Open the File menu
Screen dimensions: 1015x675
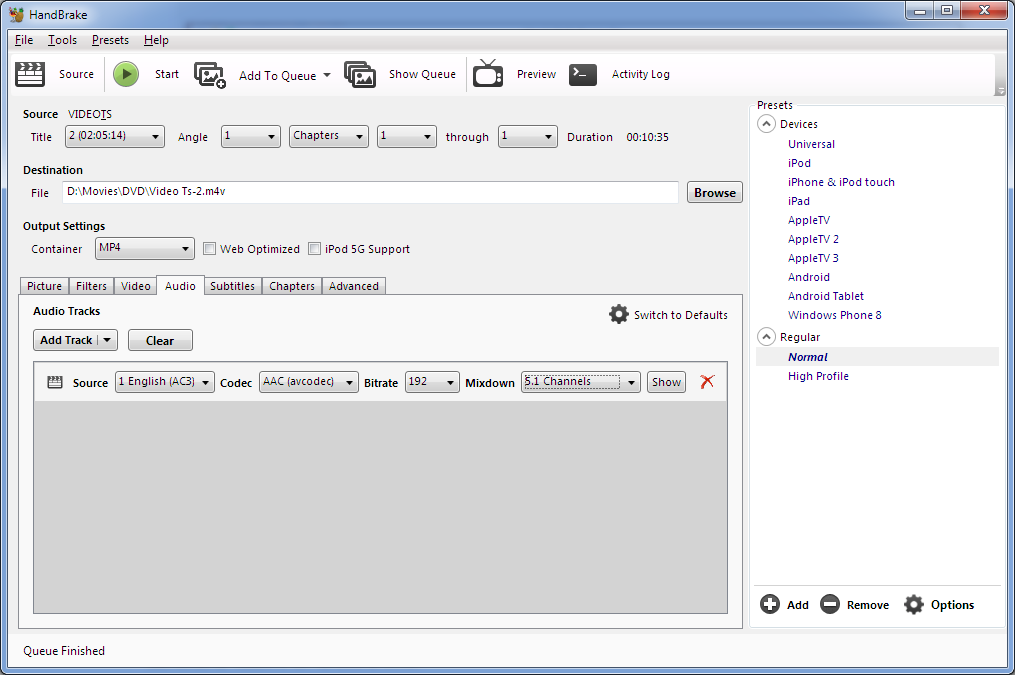(x=24, y=40)
